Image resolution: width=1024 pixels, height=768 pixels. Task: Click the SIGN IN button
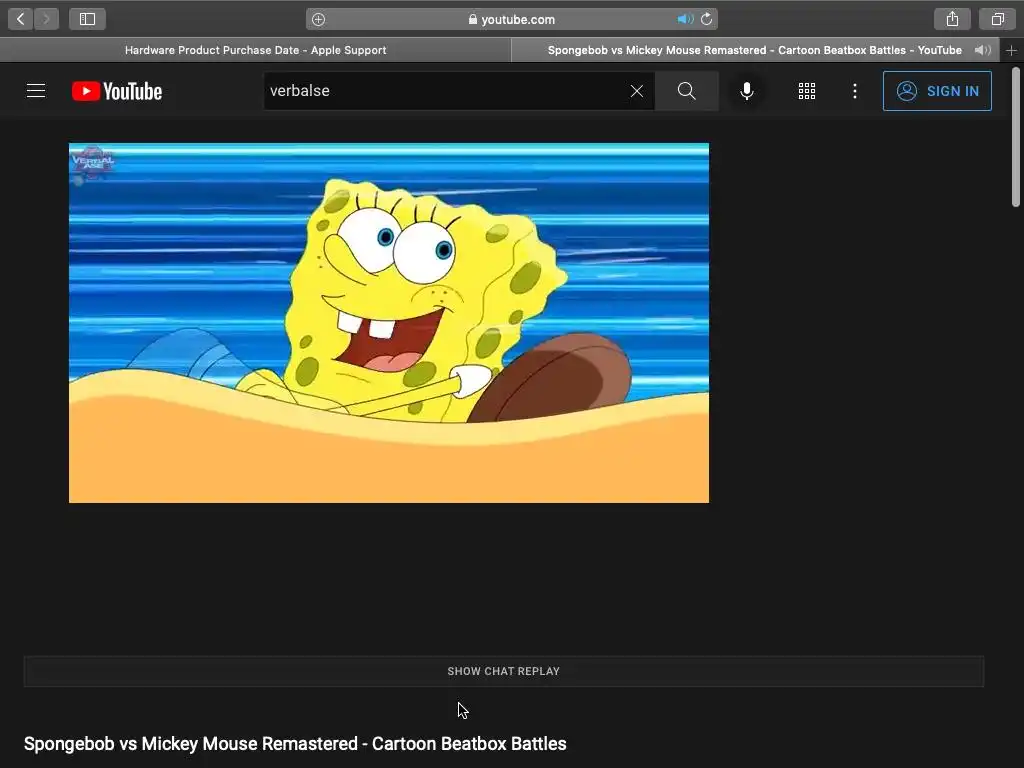[937, 91]
